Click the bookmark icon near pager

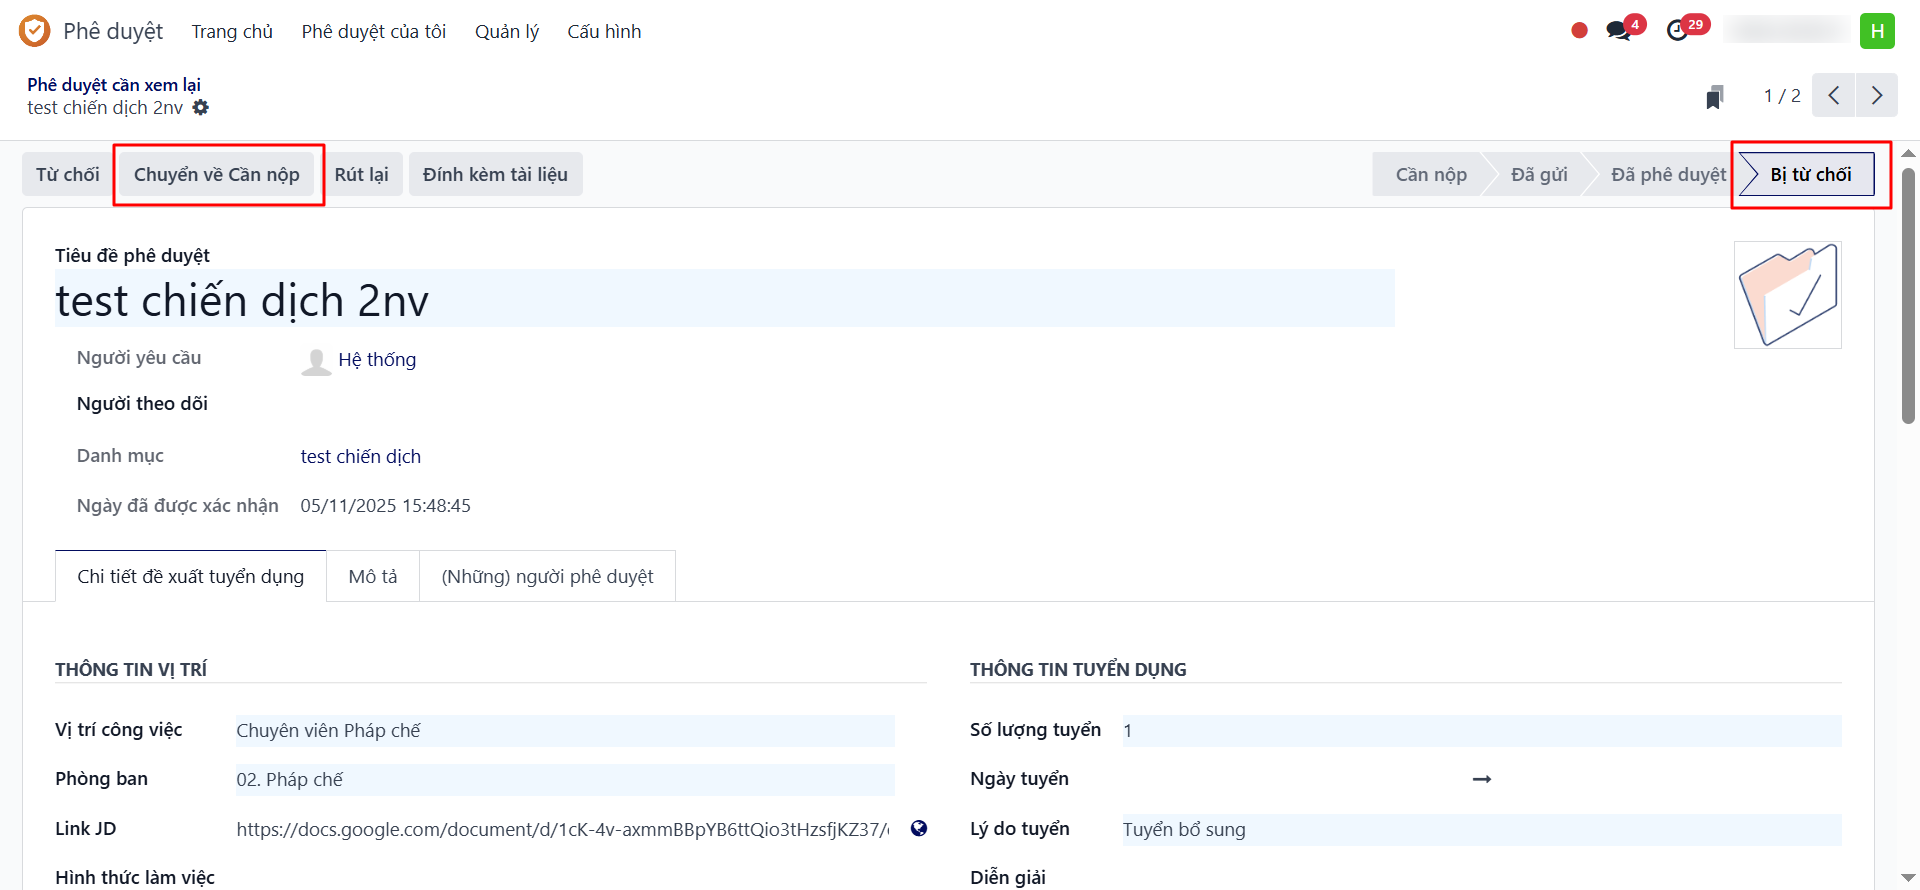coord(1714,97)
